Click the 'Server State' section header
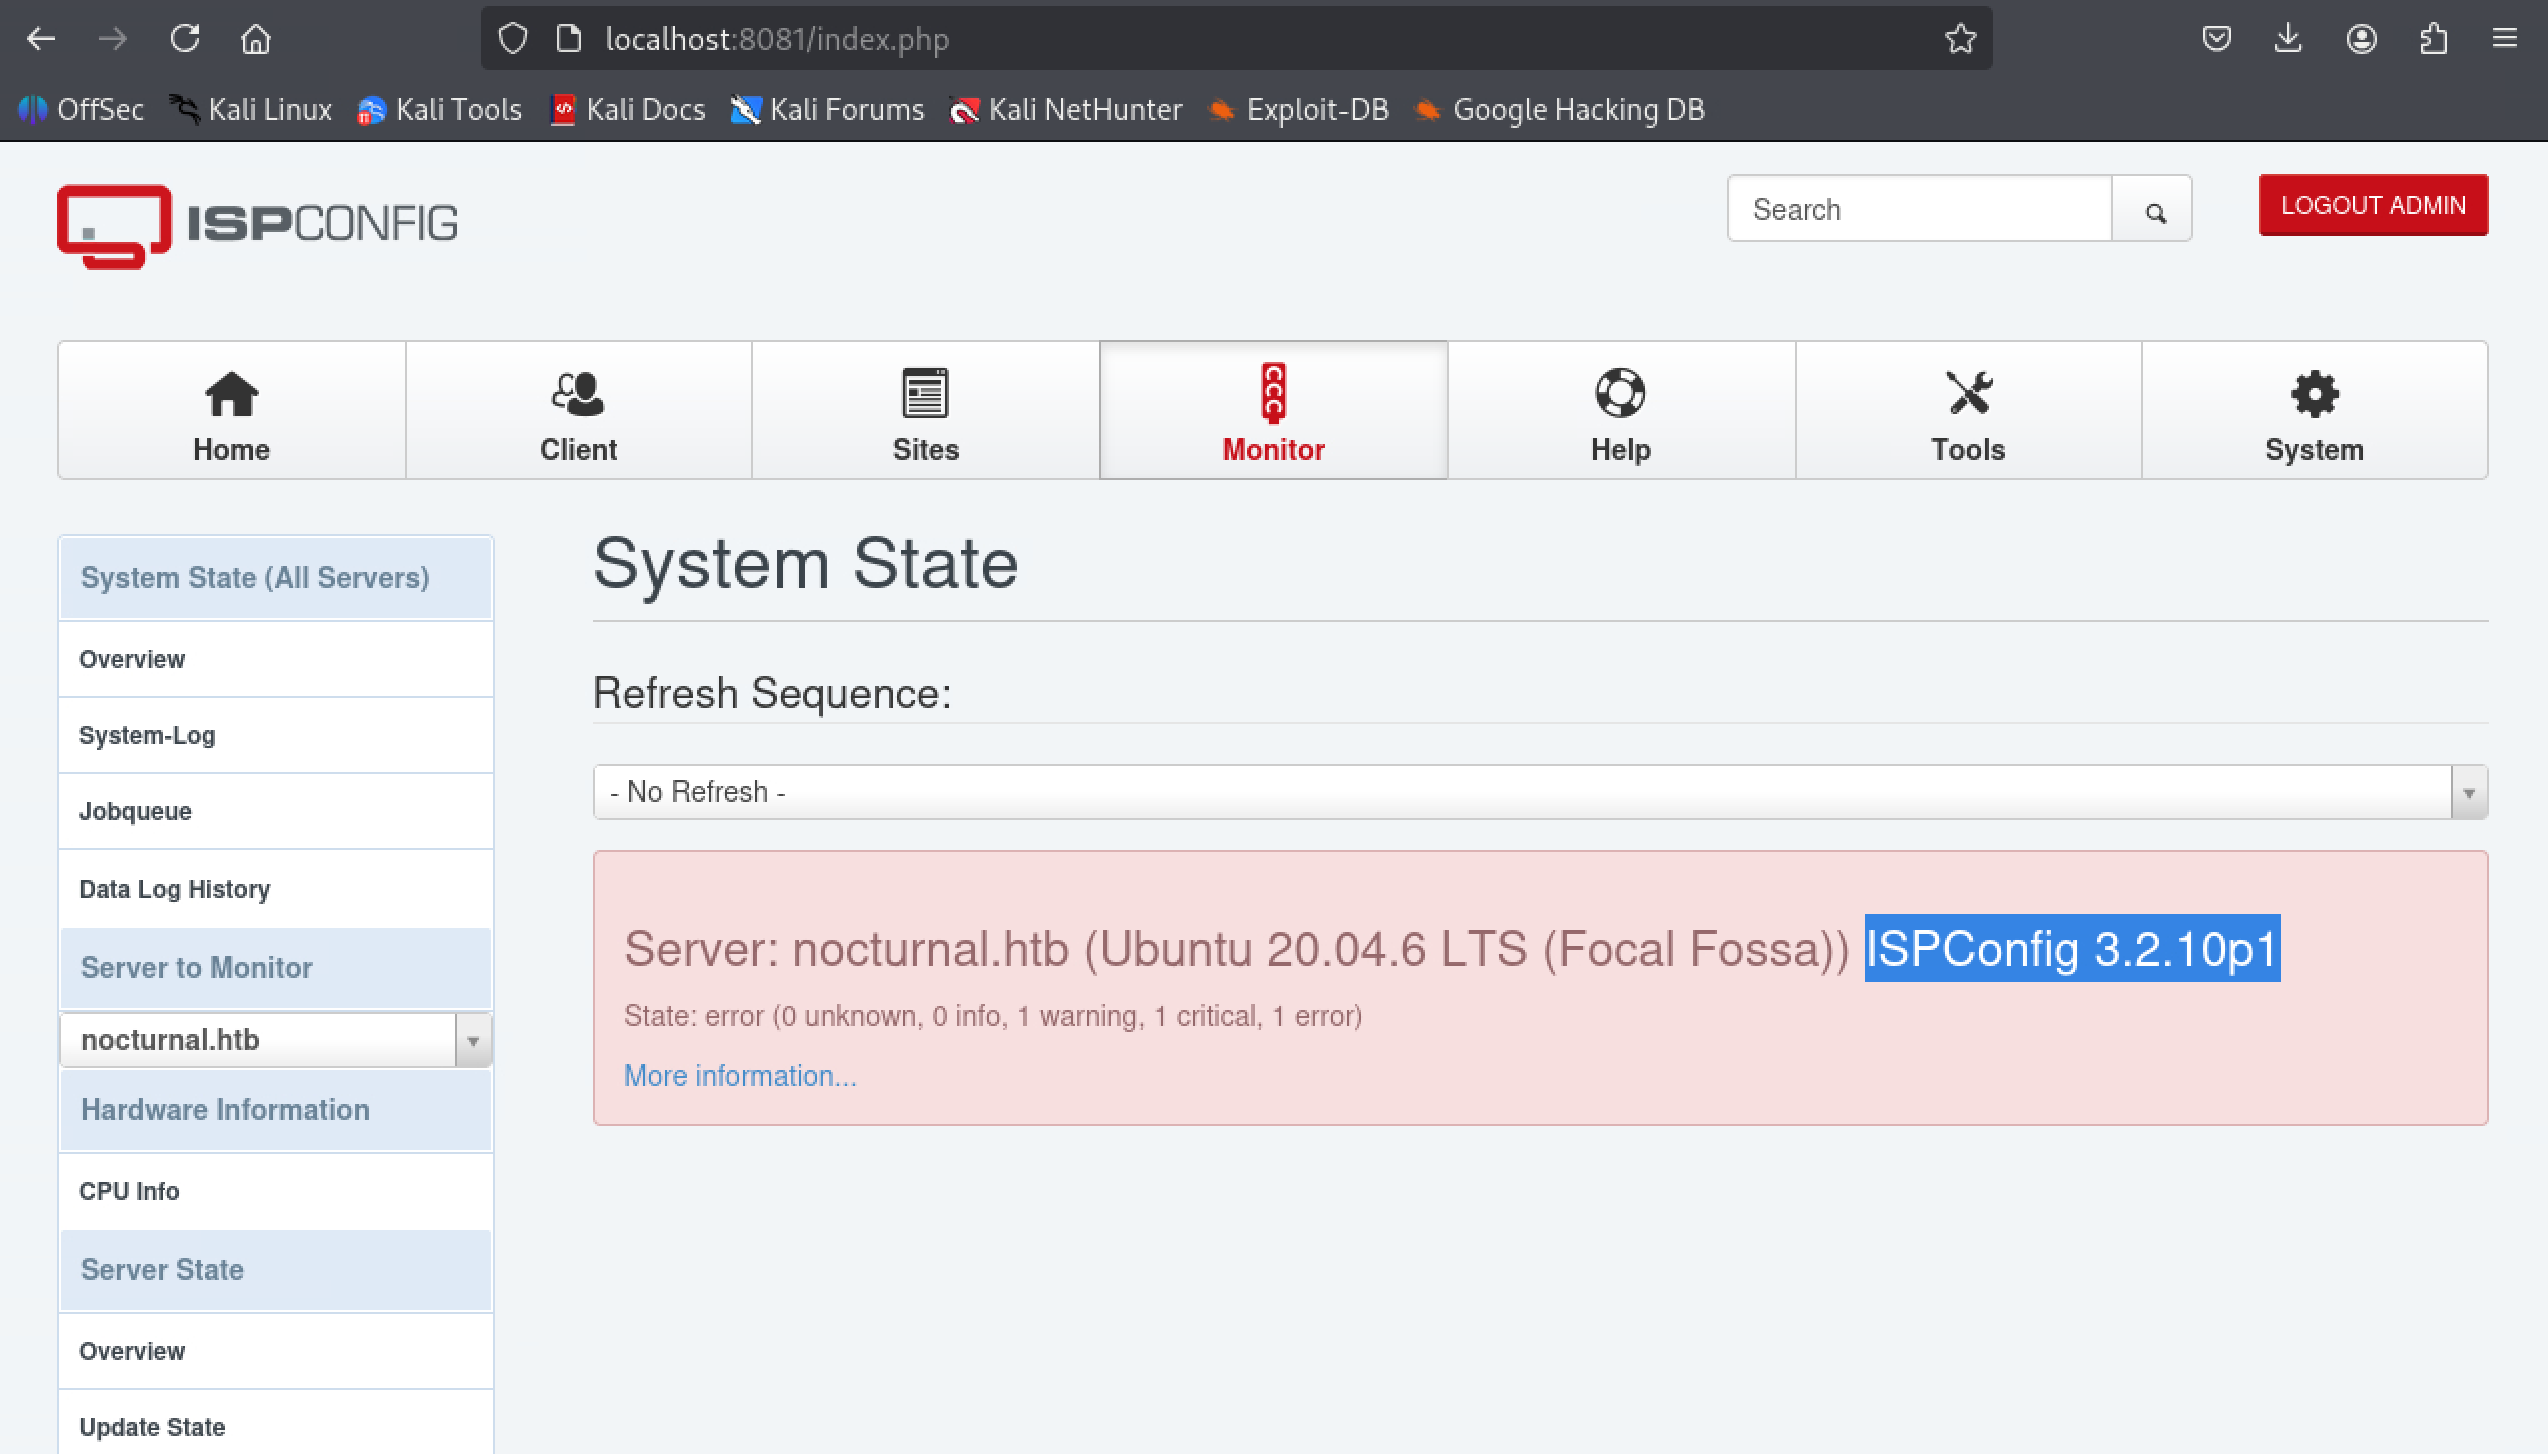 [x=276, y=1270]
